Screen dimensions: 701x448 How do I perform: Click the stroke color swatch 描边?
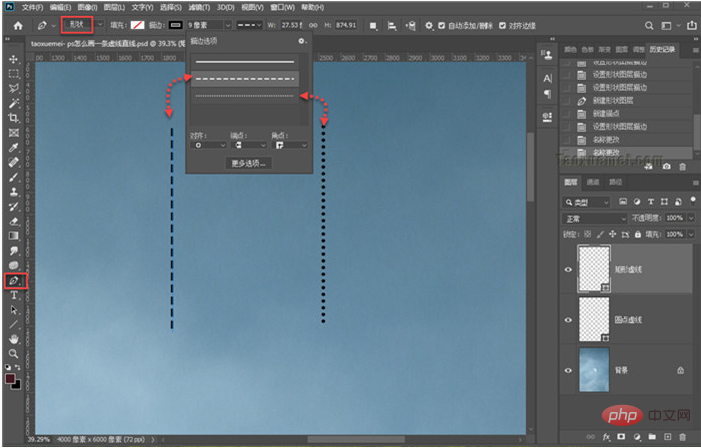(x=176, y=25)
